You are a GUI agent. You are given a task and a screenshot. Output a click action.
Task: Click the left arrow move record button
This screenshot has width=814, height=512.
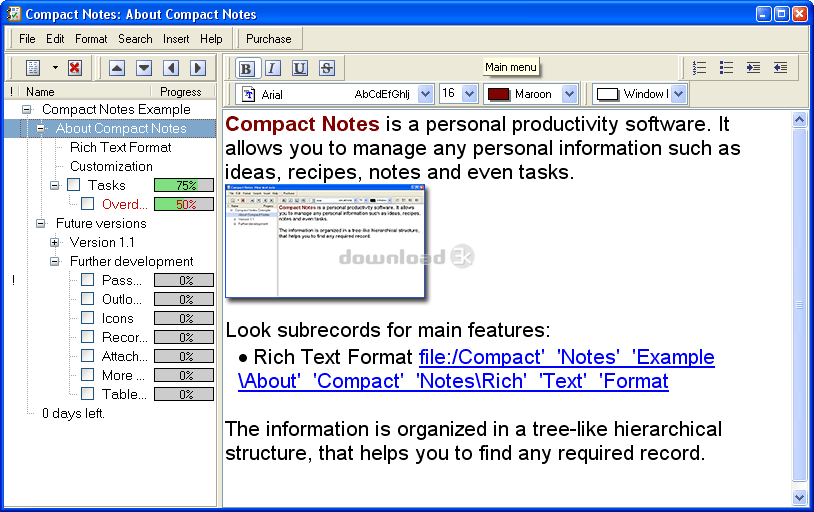[x=171, y=68]
